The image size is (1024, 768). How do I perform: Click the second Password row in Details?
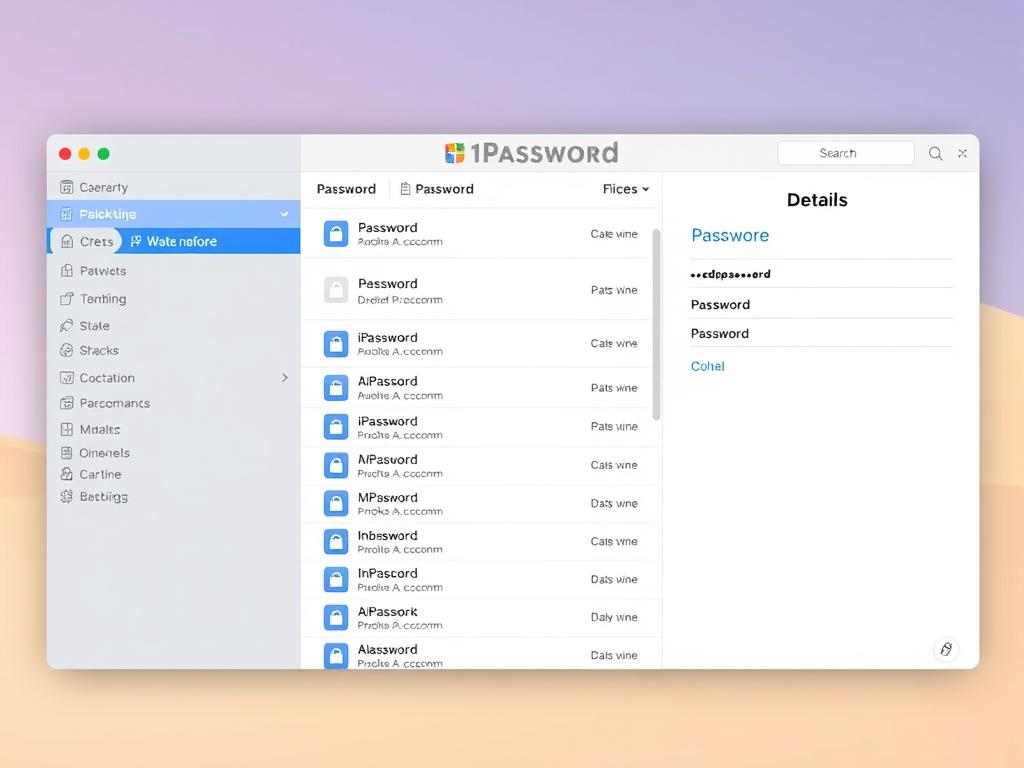[821, 333]
